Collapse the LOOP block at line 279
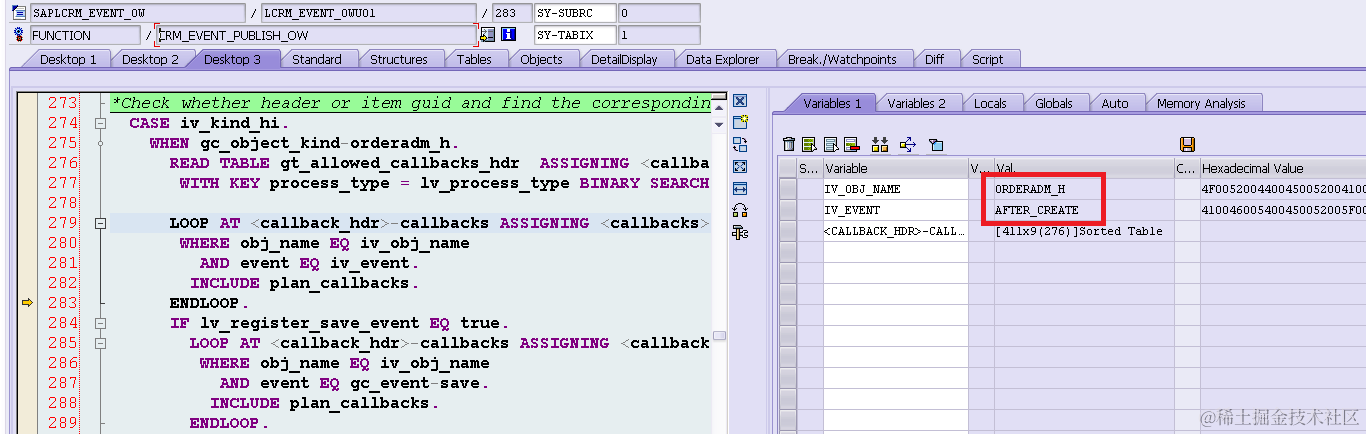 pos(99,223)
